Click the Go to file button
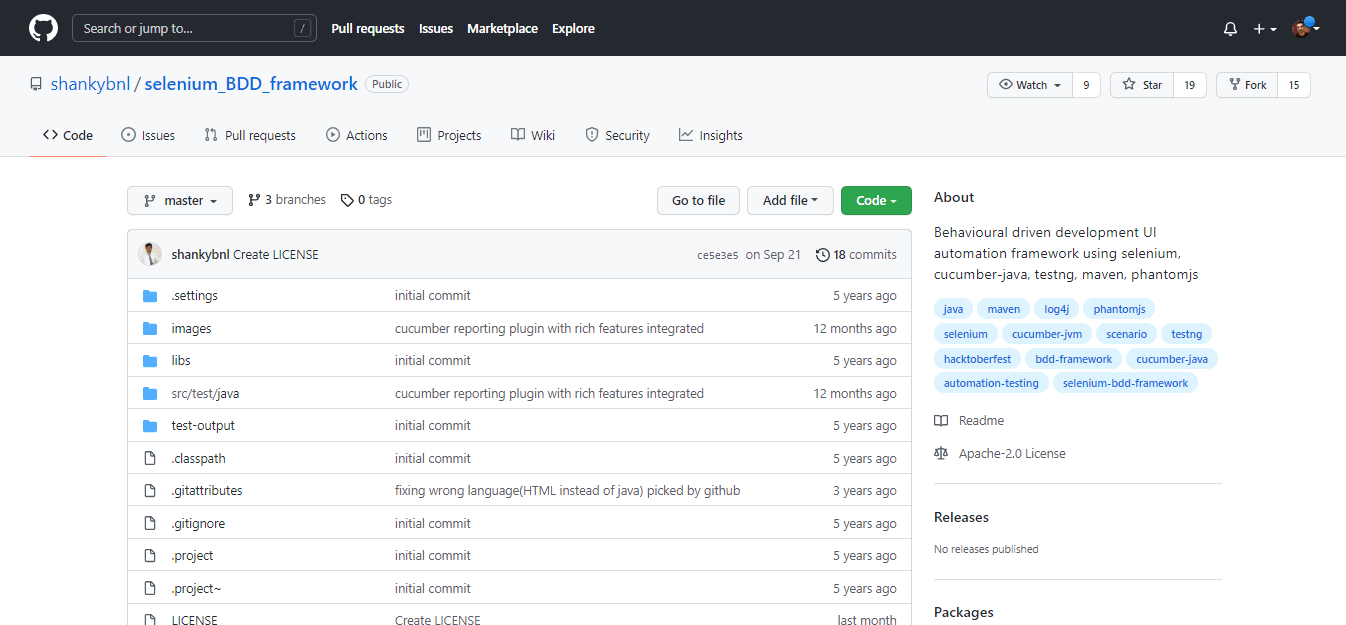 click(698, 201)
